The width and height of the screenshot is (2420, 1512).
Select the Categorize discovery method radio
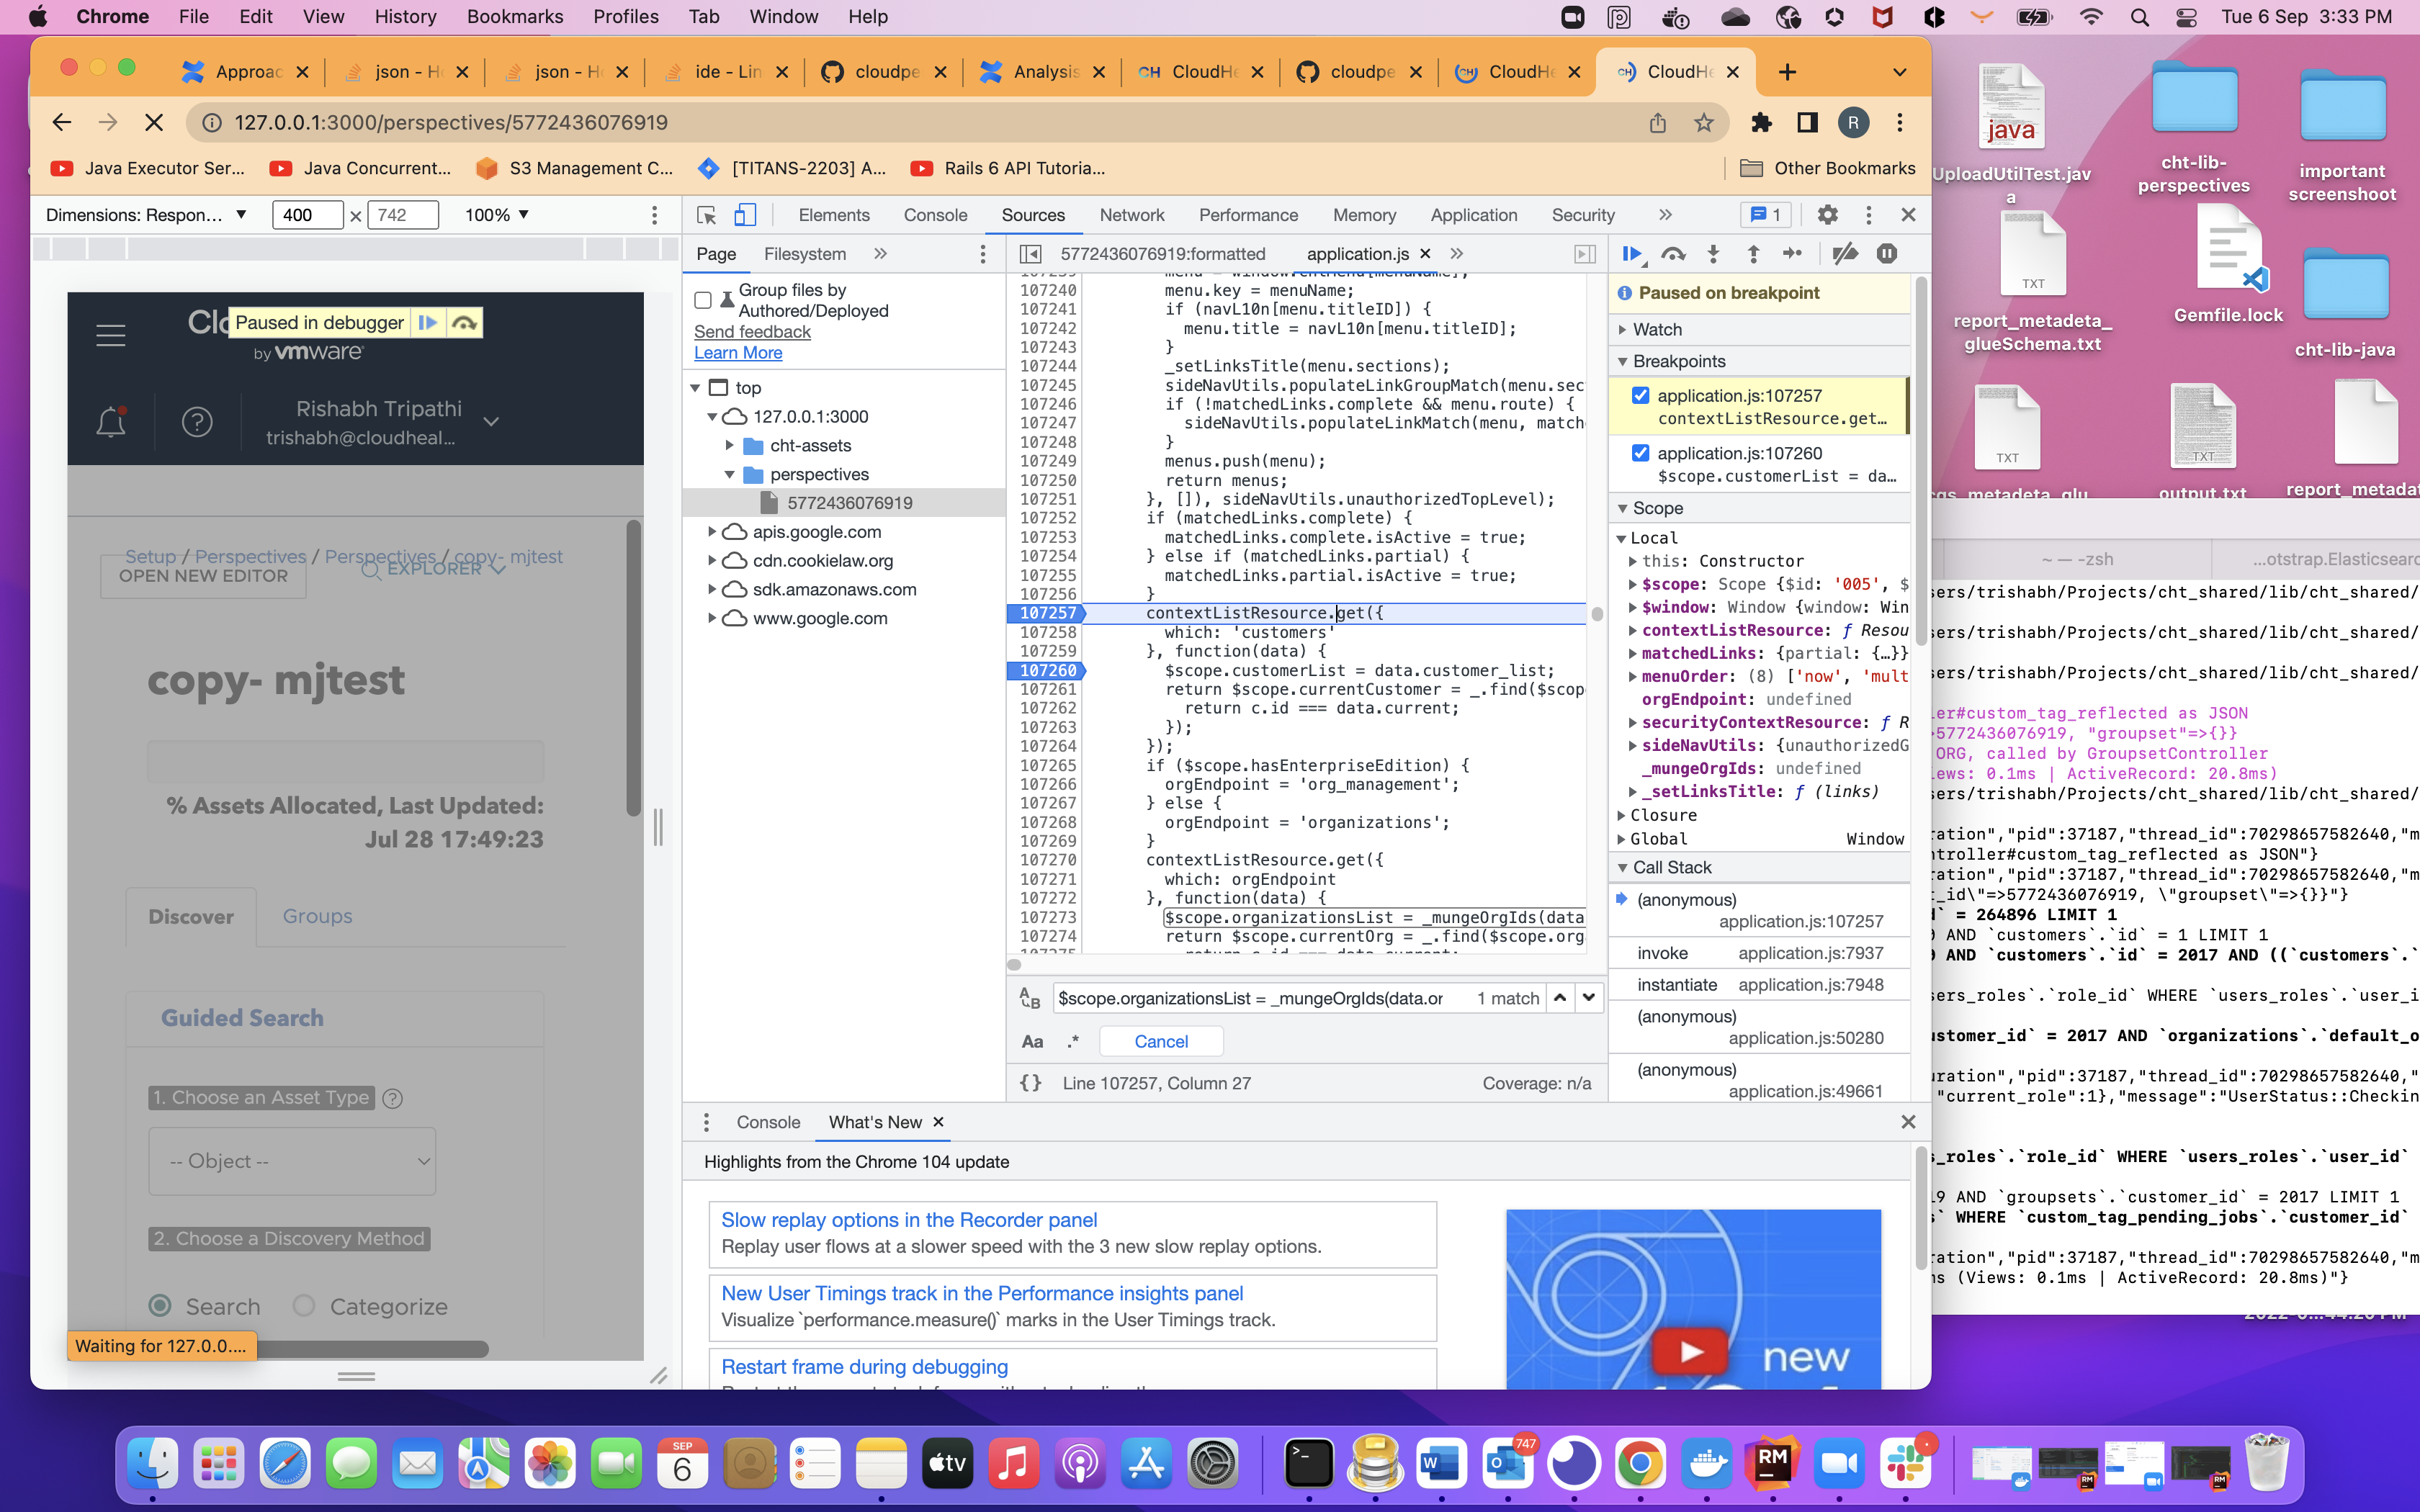(304, 1305)
